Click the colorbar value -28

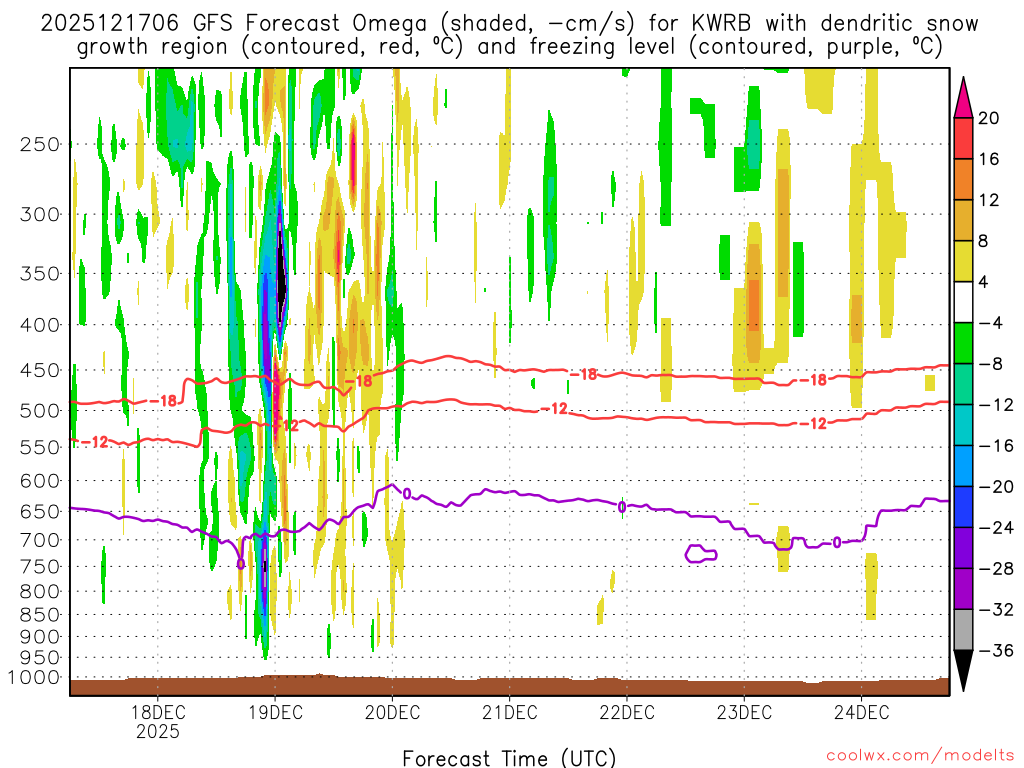(996, 569)
